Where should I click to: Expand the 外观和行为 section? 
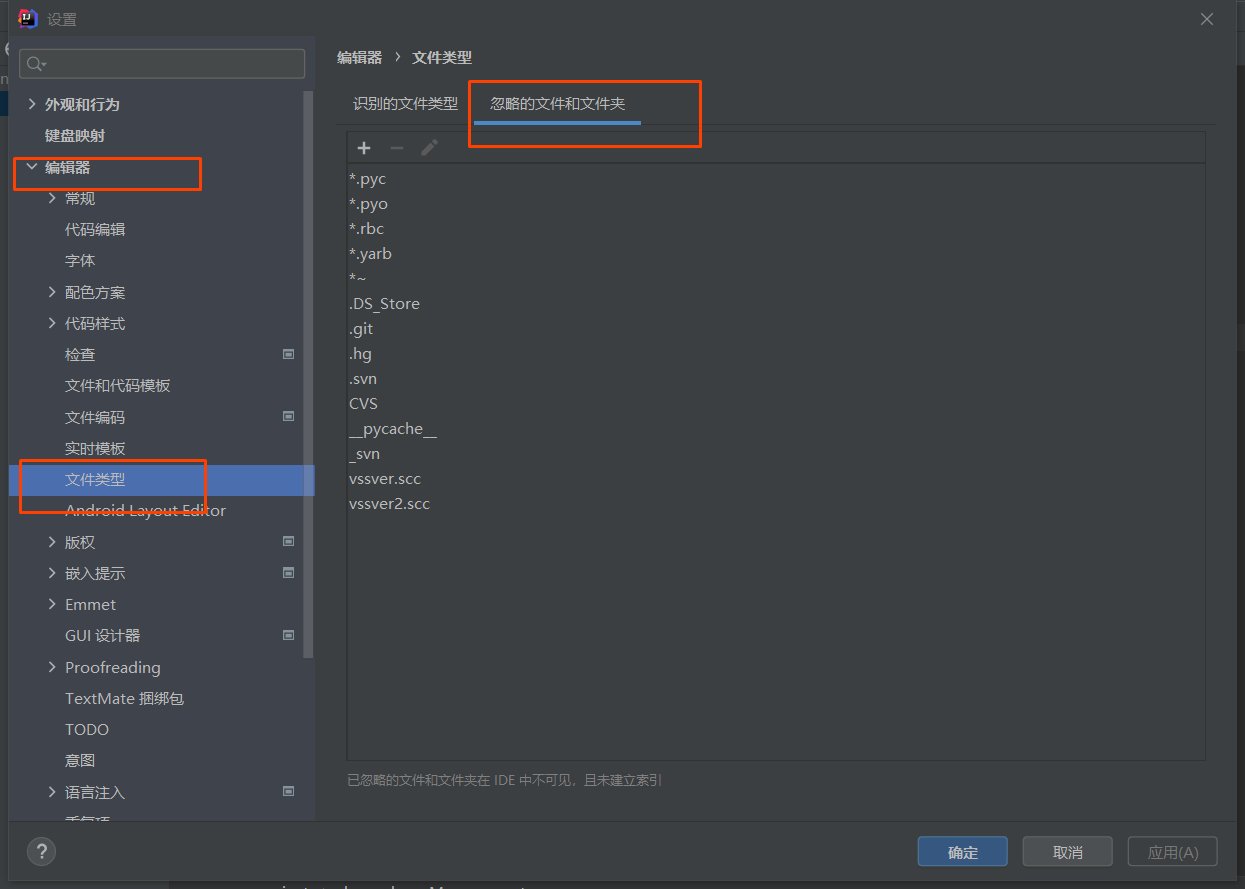[x=32, y=104]
